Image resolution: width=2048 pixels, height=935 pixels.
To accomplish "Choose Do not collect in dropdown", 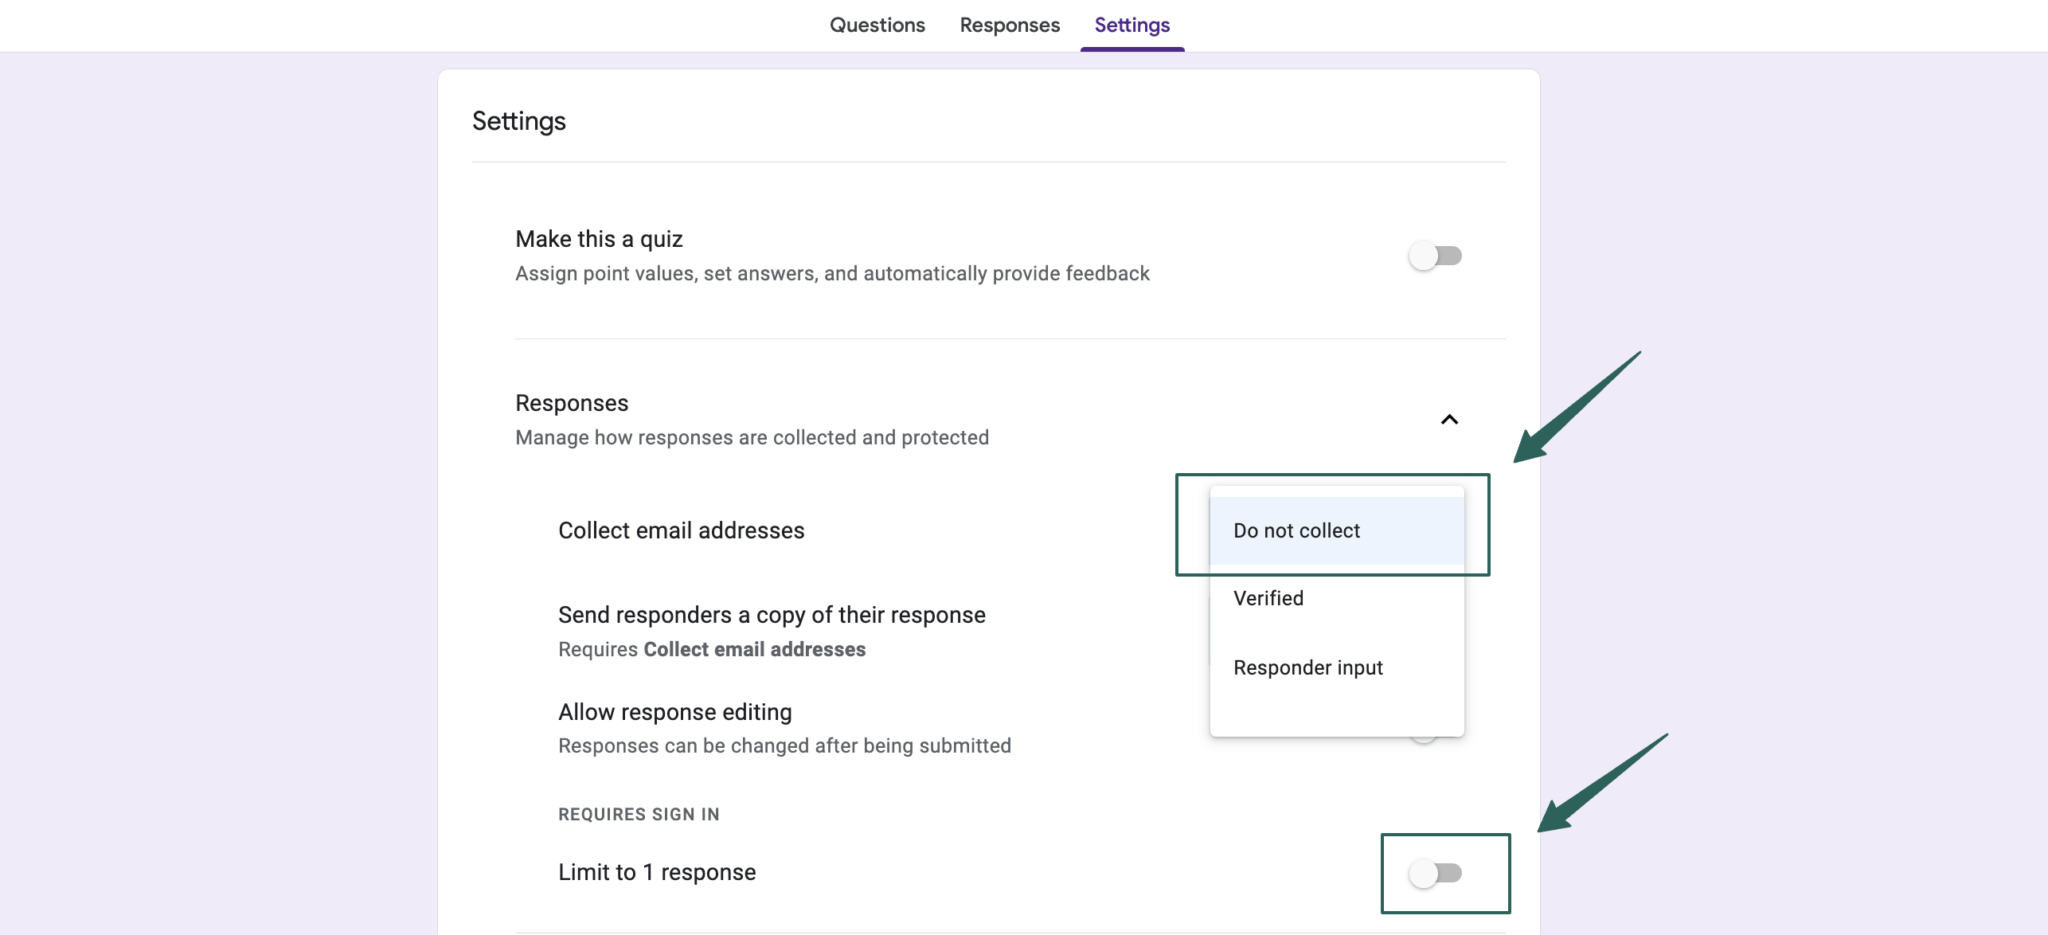I will pos(1297,531).
